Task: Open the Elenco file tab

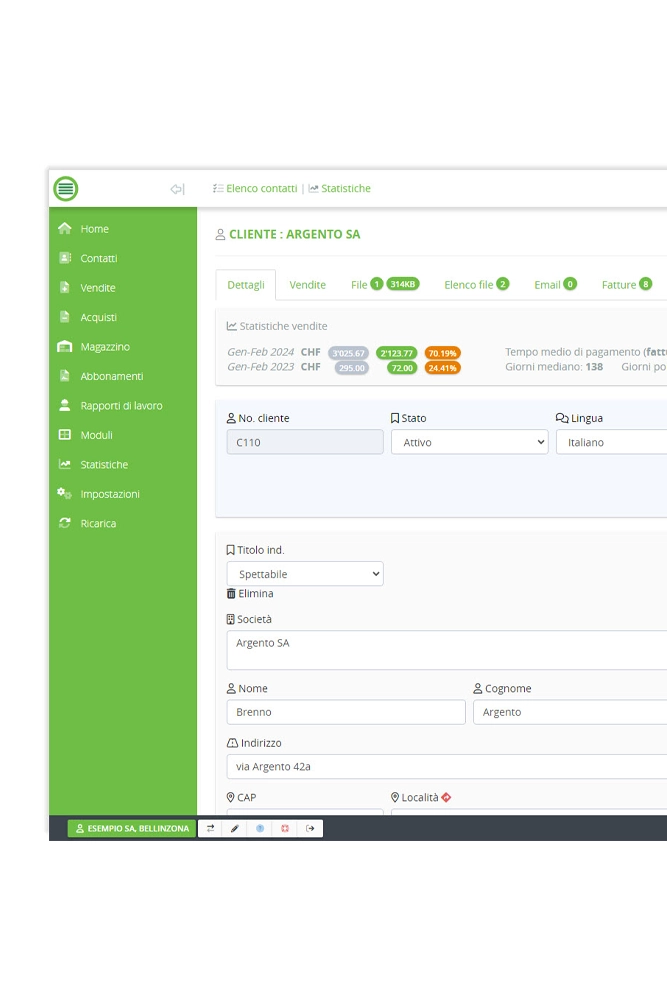Action: pyautogui.click(x=476, y=285)
